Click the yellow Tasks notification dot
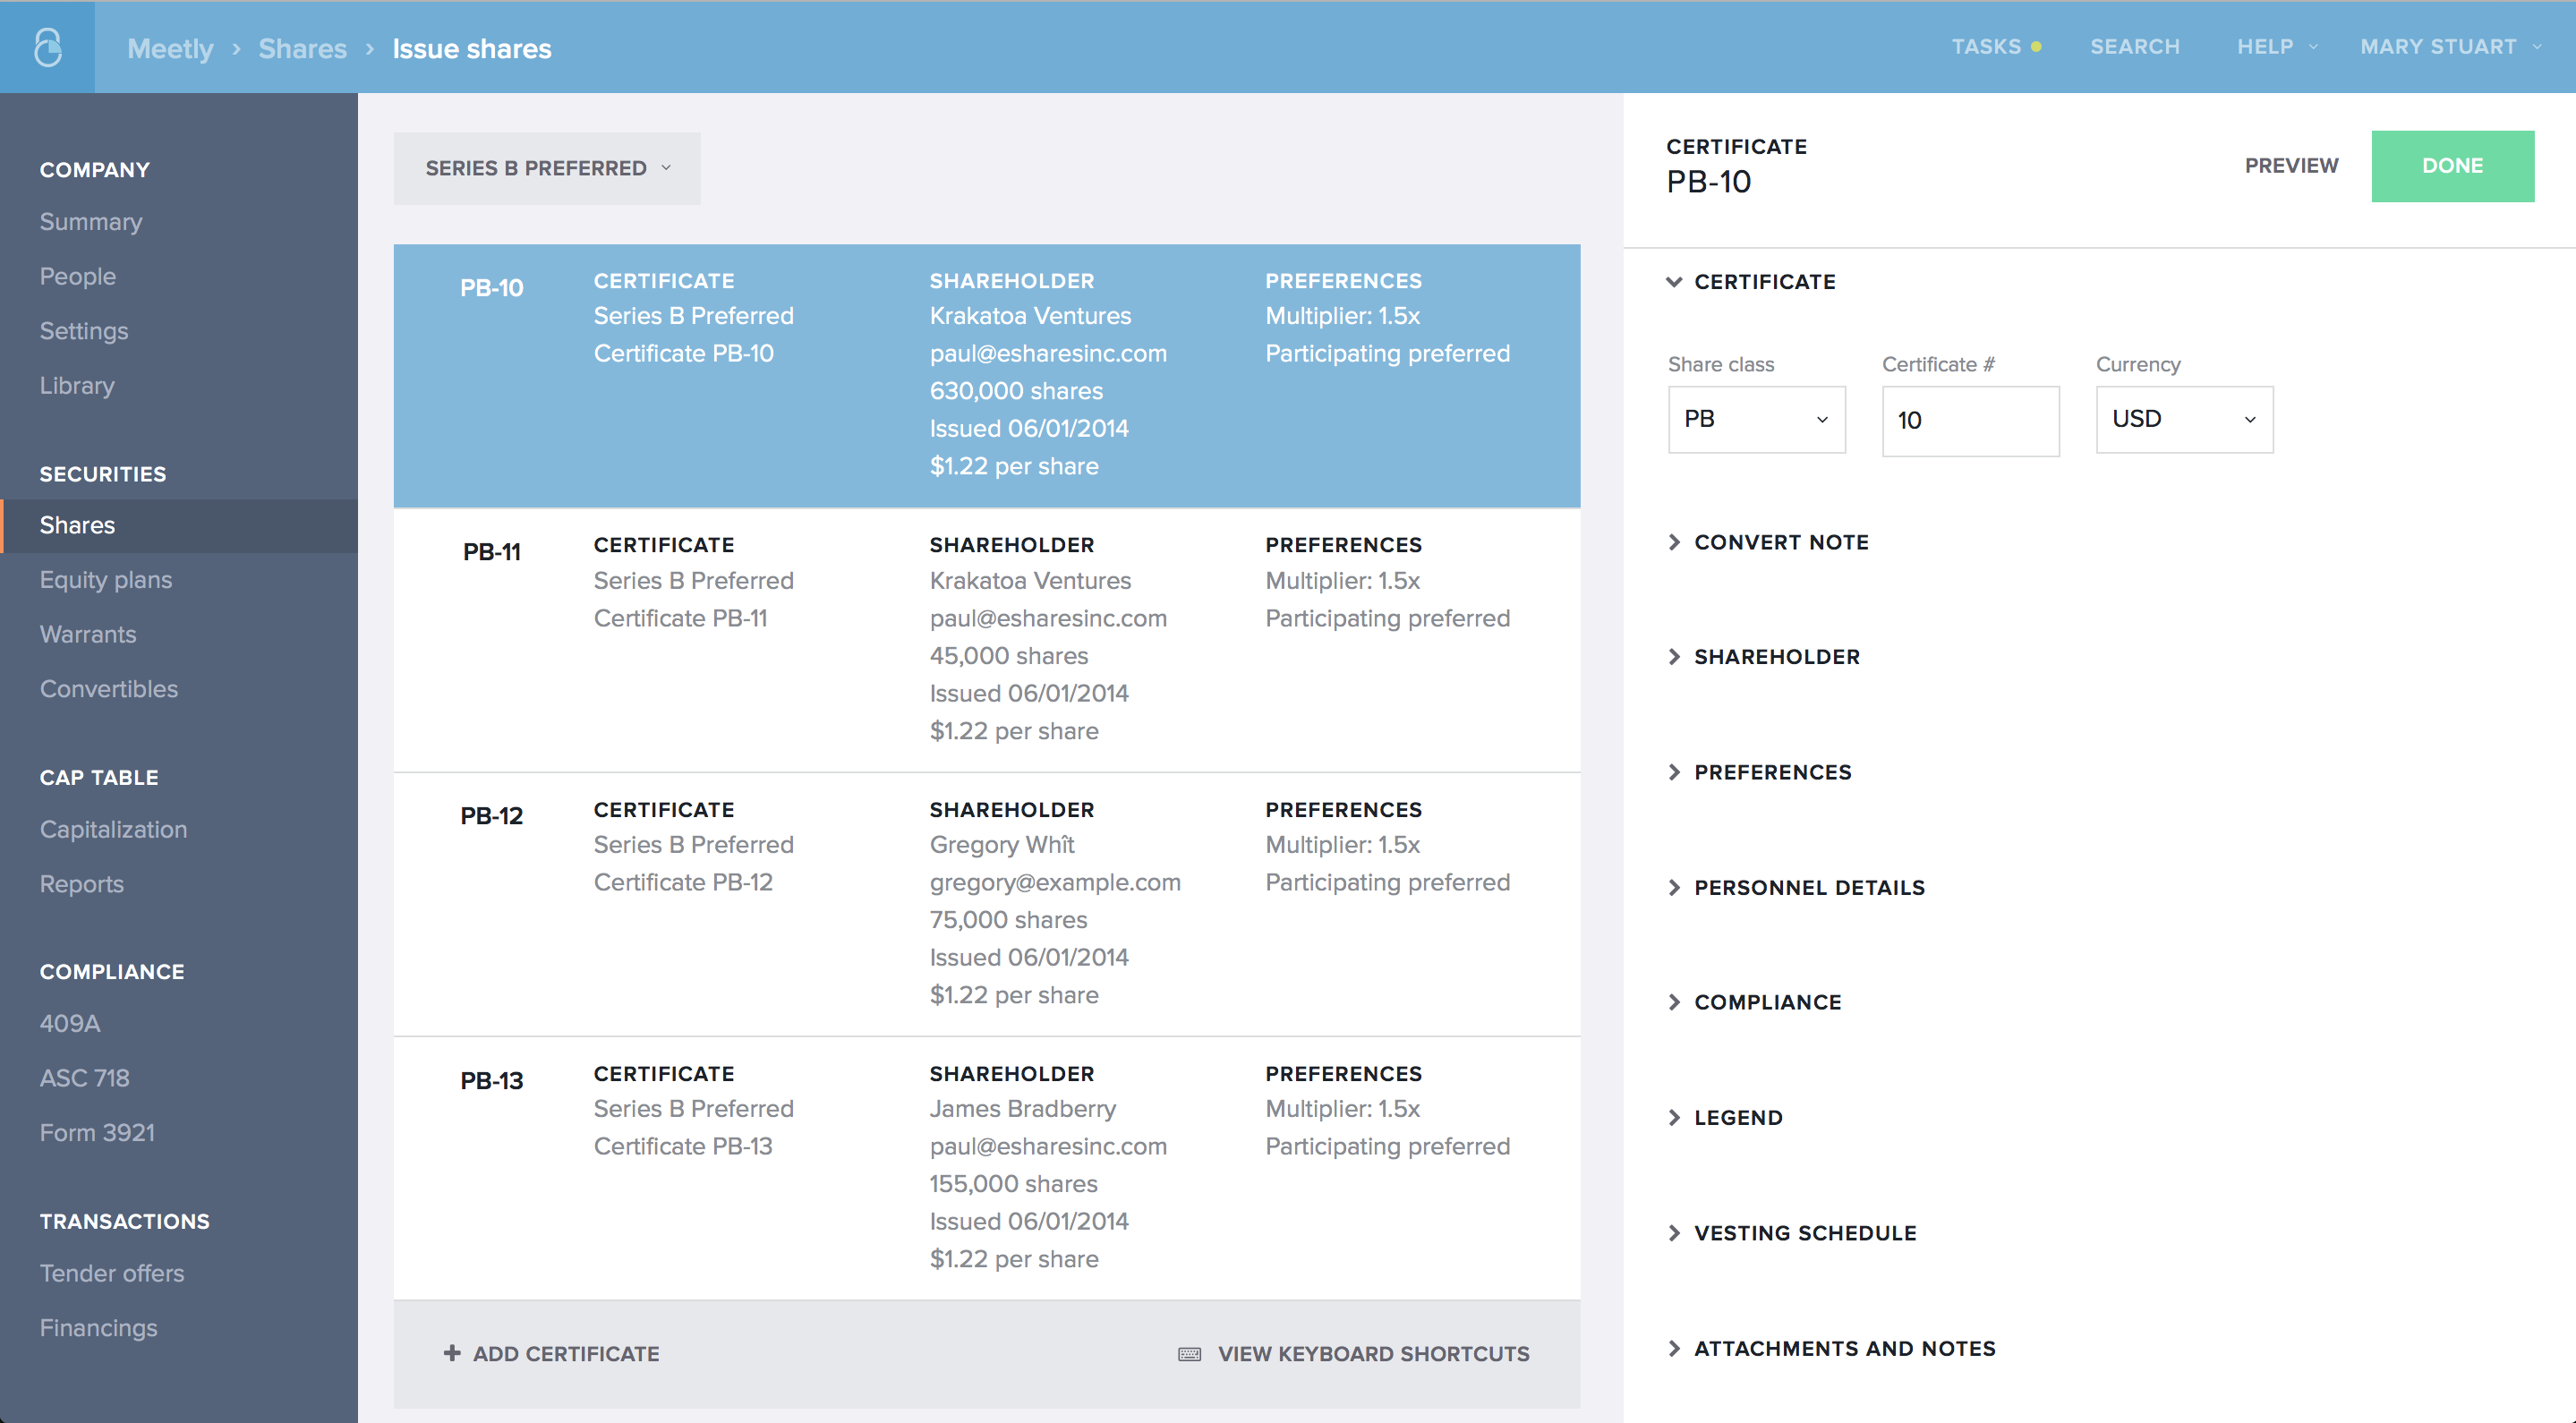Viewport: 2576px width, 1423px height. tap(2036, 47)
